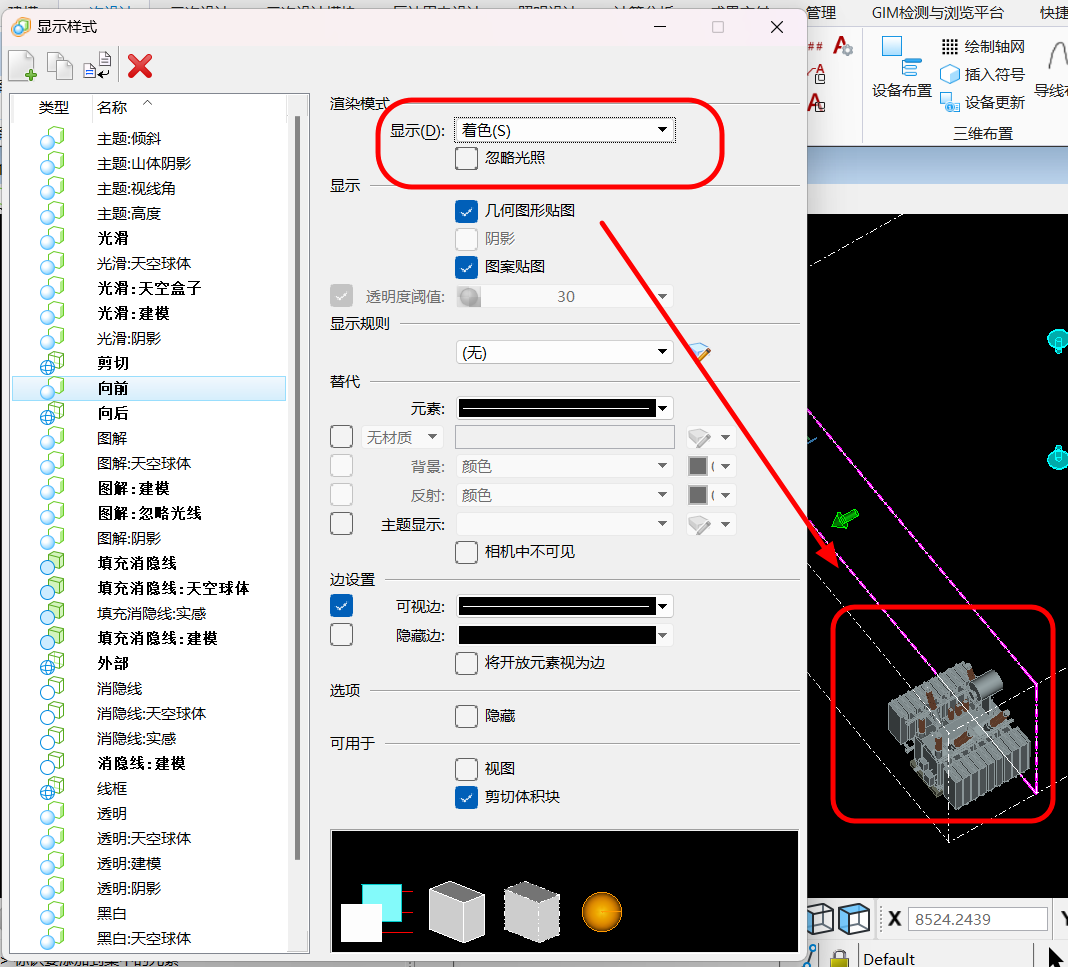Open the 显示(D) 着色 dropdown
Viewport: 1068px width, 967px height.
pyautogui.click(x=565, y=130)
